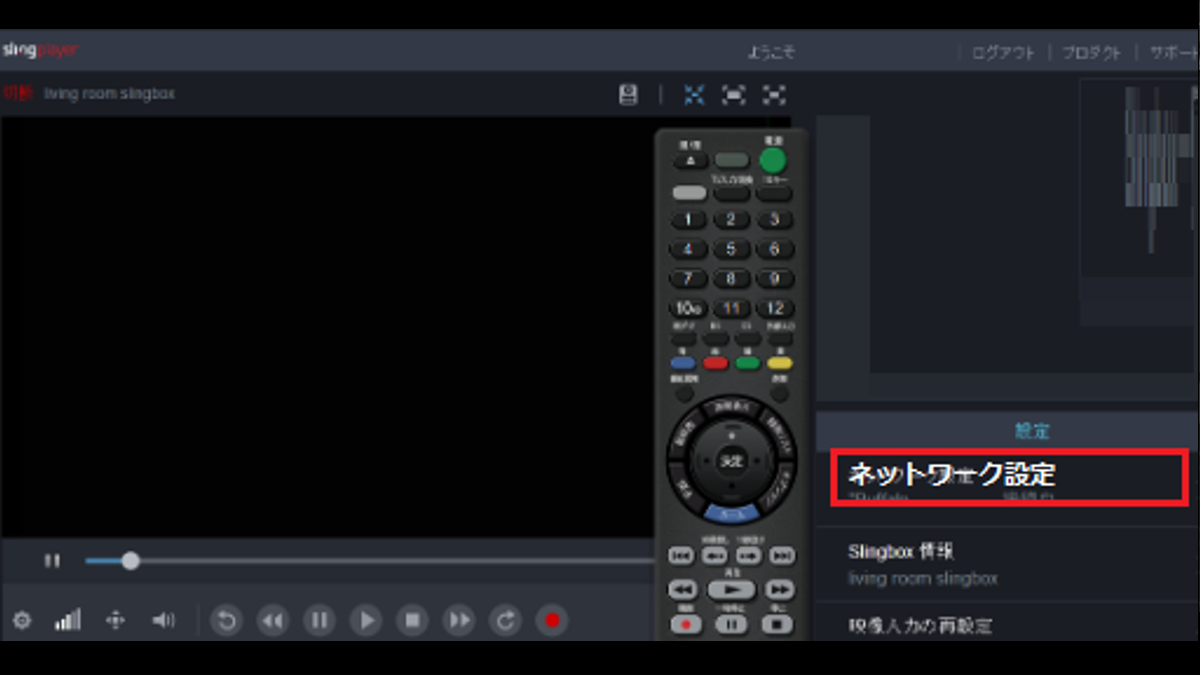Click the living room slingbox device name

[x=109, y=93]
